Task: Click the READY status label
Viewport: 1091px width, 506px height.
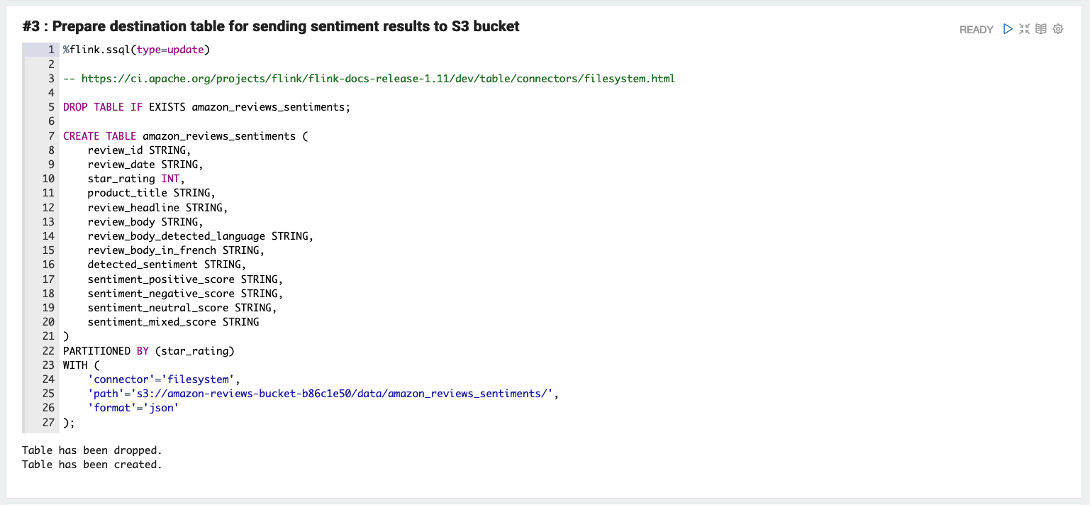Action: tap(976, 30)
